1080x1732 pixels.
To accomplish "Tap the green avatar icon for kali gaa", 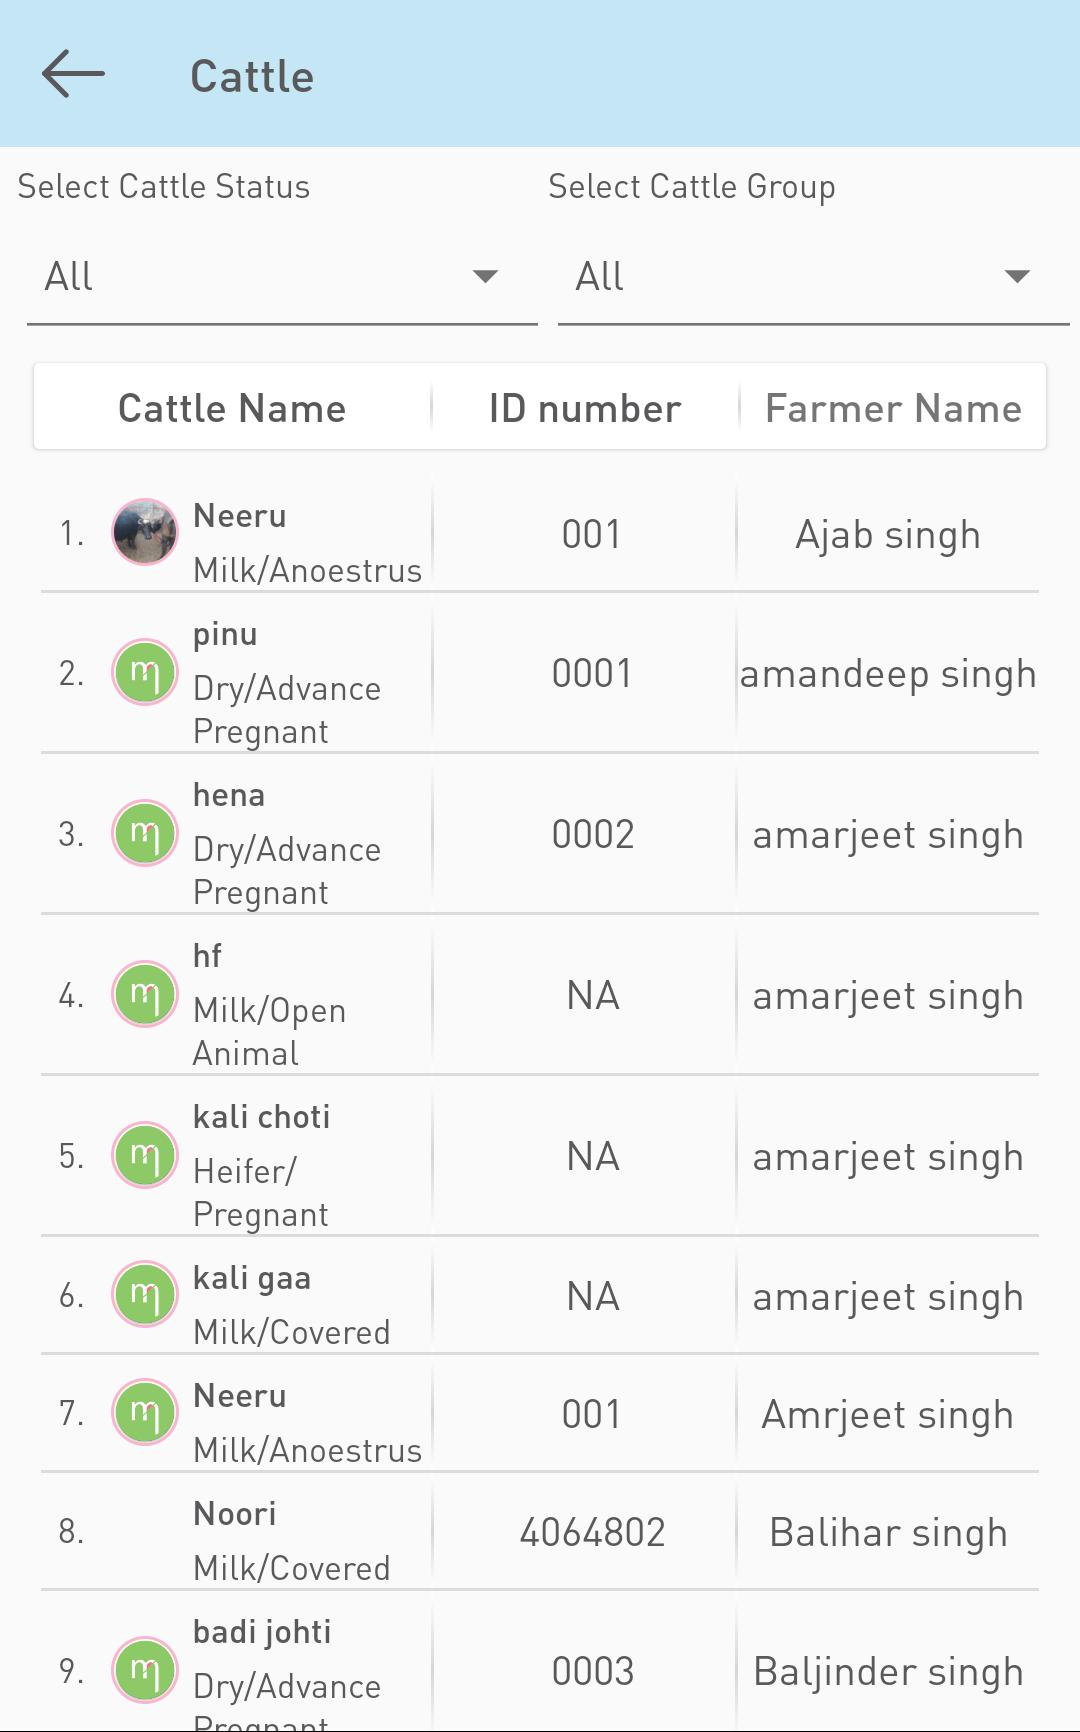I will pos(145,1294).
